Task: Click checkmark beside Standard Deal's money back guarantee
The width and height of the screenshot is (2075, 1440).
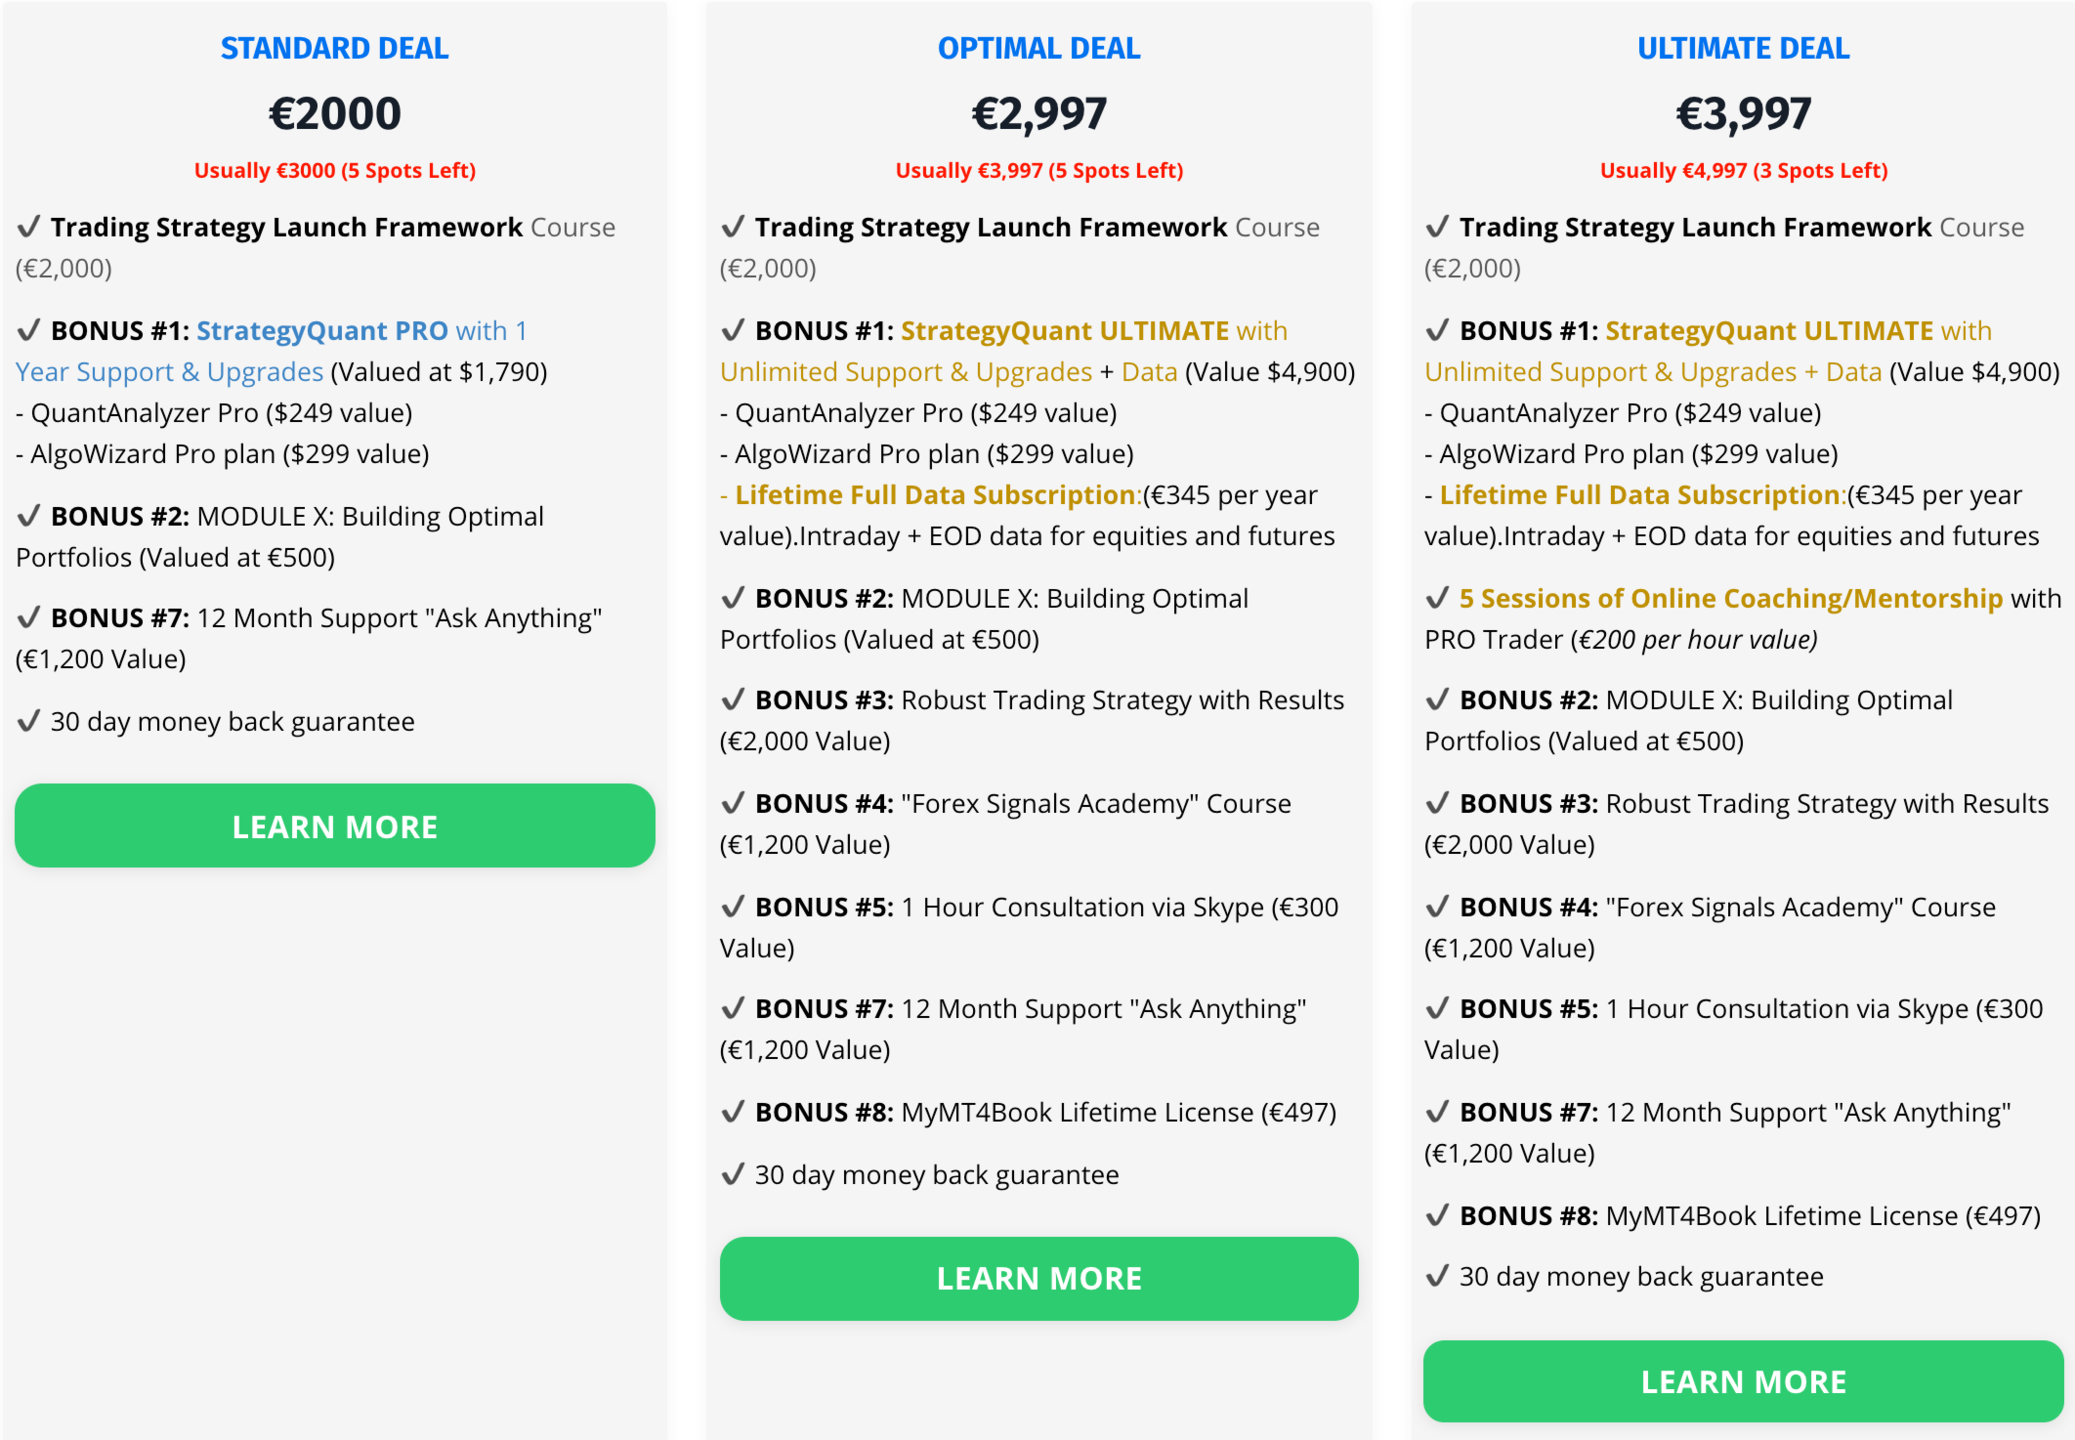Action: pos(29,720)
